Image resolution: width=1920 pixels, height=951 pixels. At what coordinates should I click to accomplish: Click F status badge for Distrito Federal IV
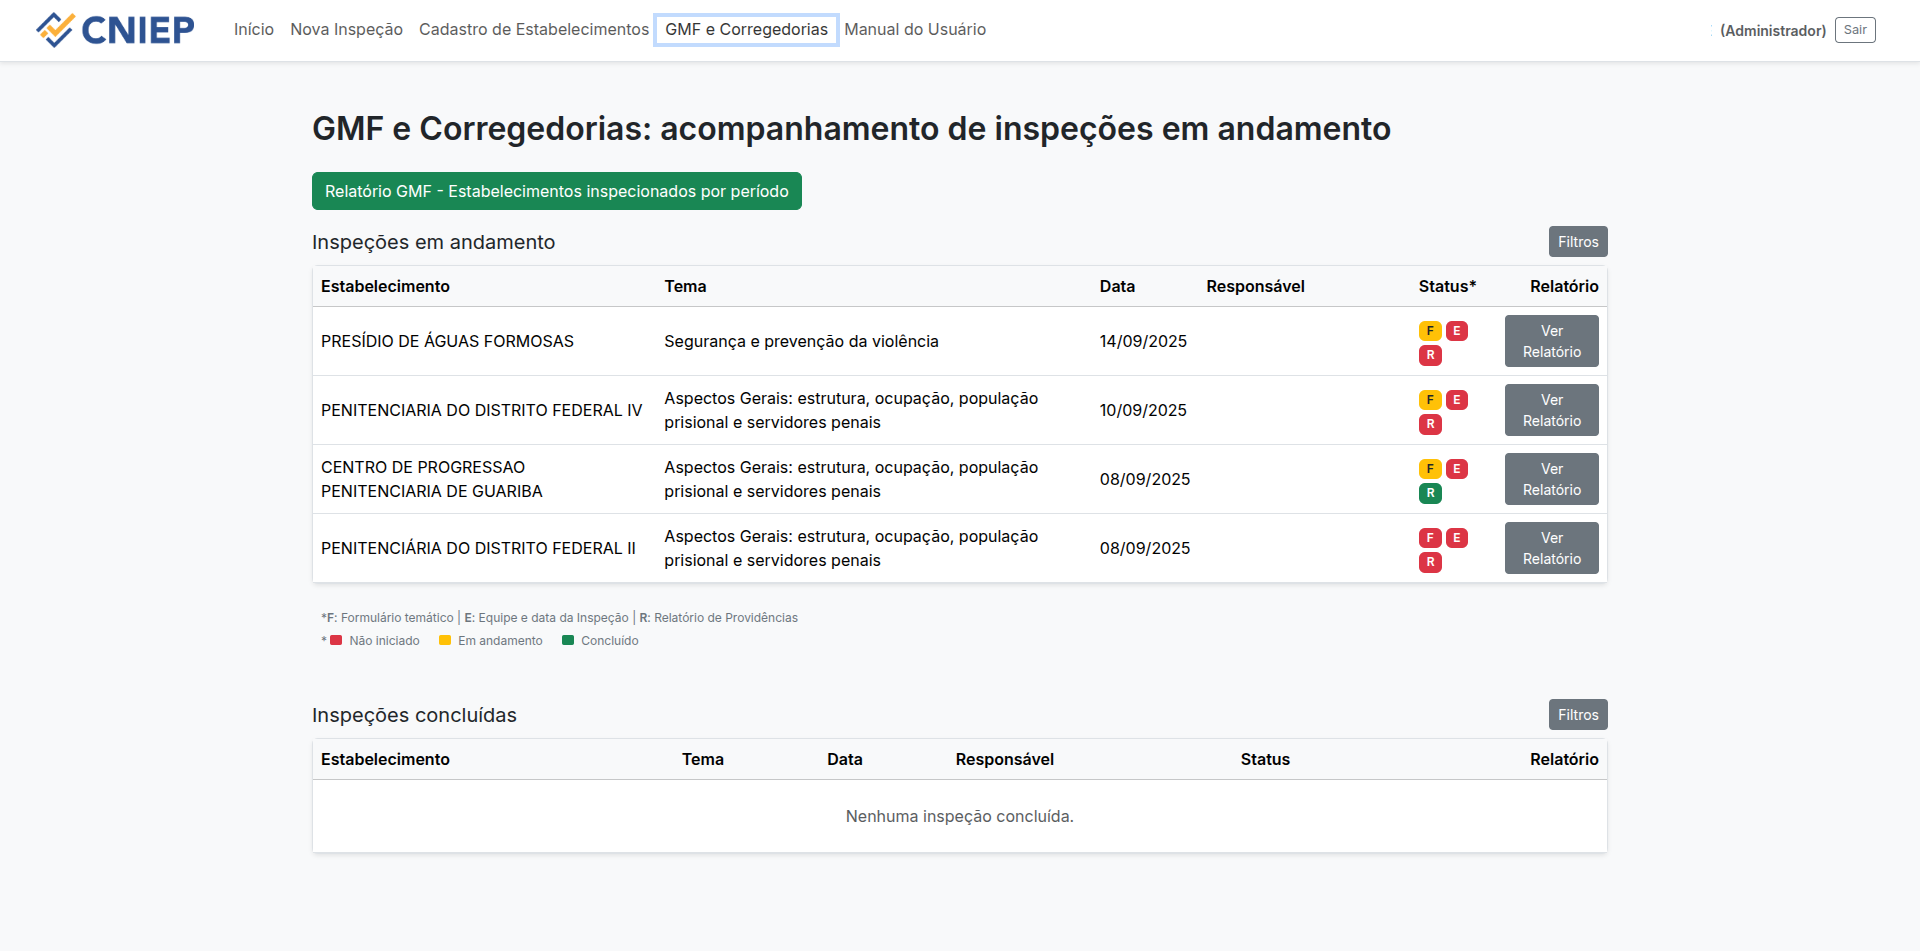[1430, 400]
